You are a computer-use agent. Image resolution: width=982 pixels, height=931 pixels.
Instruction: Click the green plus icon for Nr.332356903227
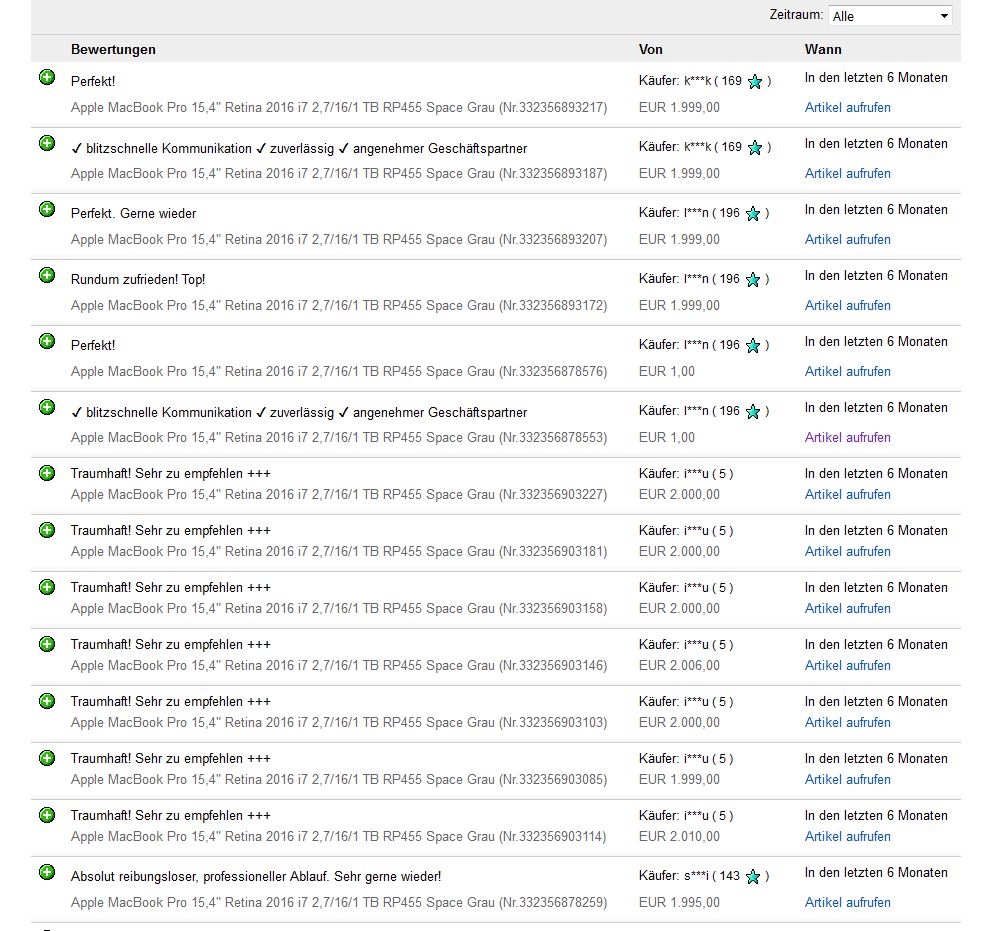pyautogui.click(x=47, y=473)
